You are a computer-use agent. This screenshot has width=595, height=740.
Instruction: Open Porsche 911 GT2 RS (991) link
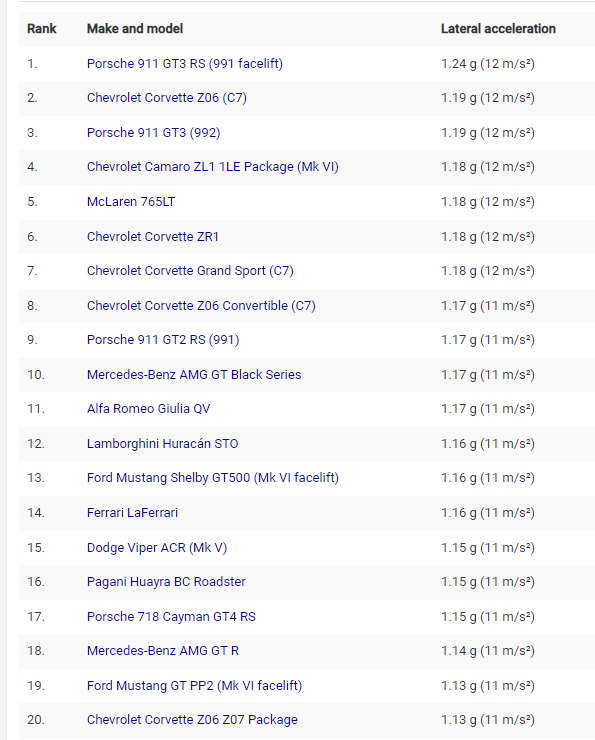(x=163, y=340)
